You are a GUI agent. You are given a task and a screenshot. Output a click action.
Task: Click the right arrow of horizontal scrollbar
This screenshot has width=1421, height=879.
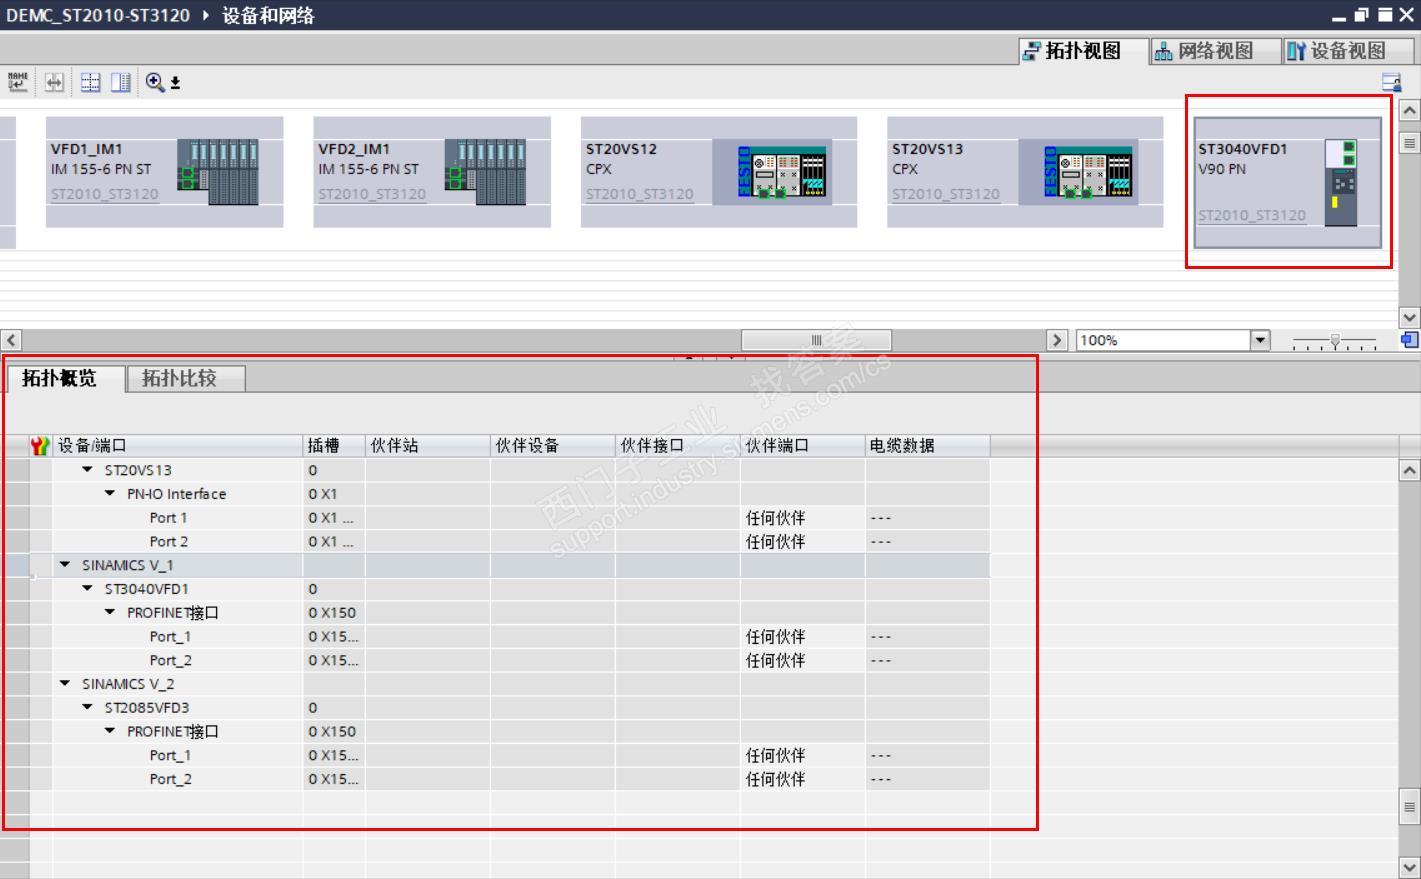point(1057,340)
